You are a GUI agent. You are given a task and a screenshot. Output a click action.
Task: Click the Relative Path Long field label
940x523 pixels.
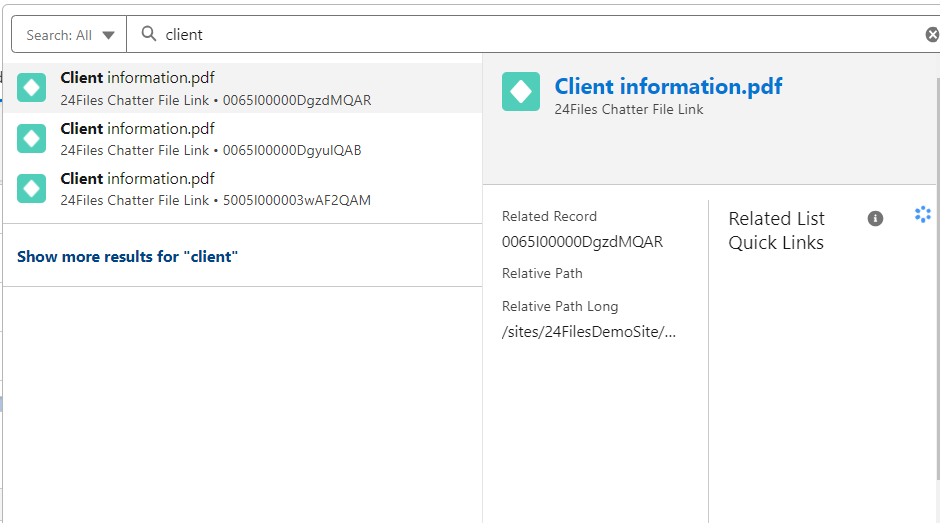click(560, 306)
